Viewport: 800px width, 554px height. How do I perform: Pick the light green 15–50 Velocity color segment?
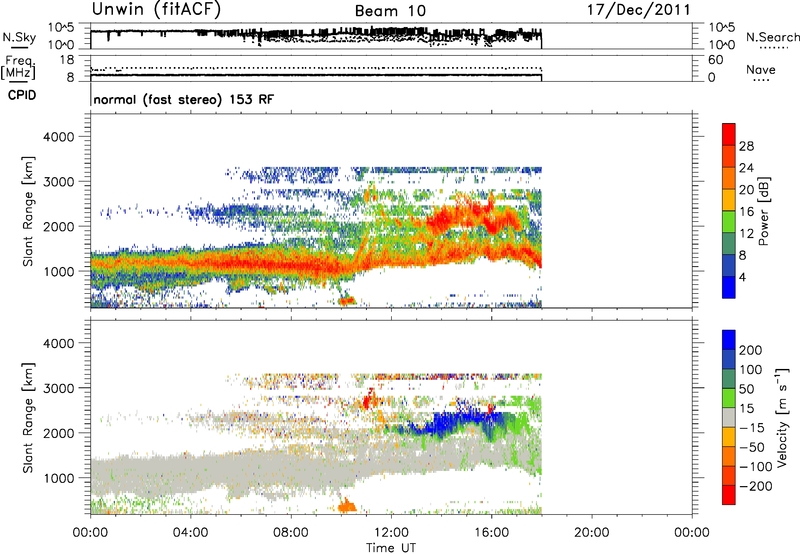coord(729,398)
